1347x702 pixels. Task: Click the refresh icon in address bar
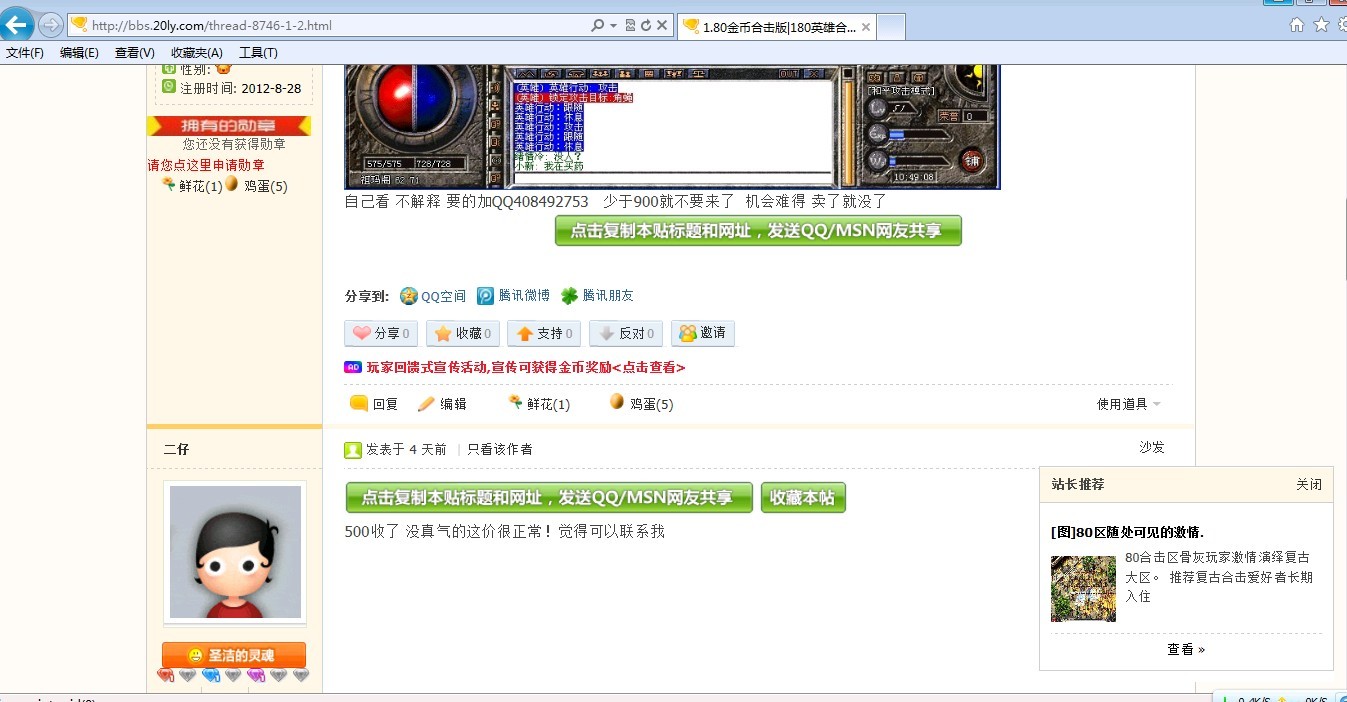pyautogui.click(x=646, y=25)
